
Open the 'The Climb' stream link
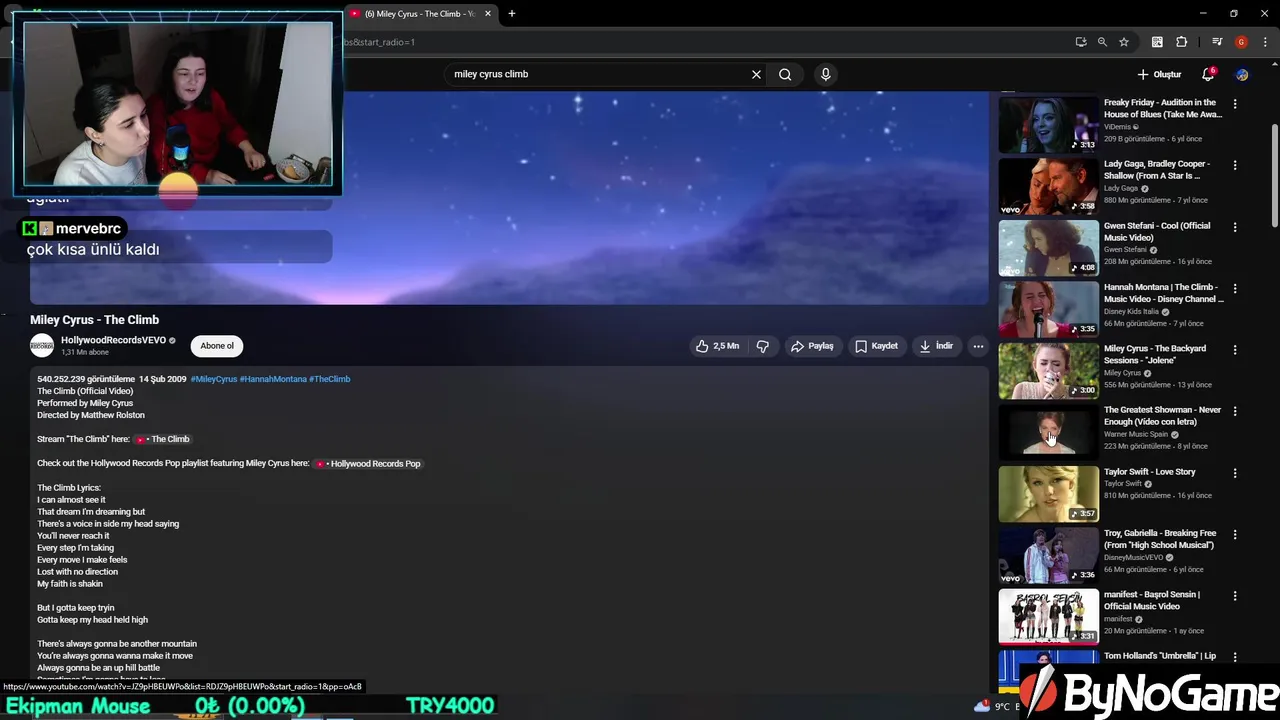coord(162,439)
